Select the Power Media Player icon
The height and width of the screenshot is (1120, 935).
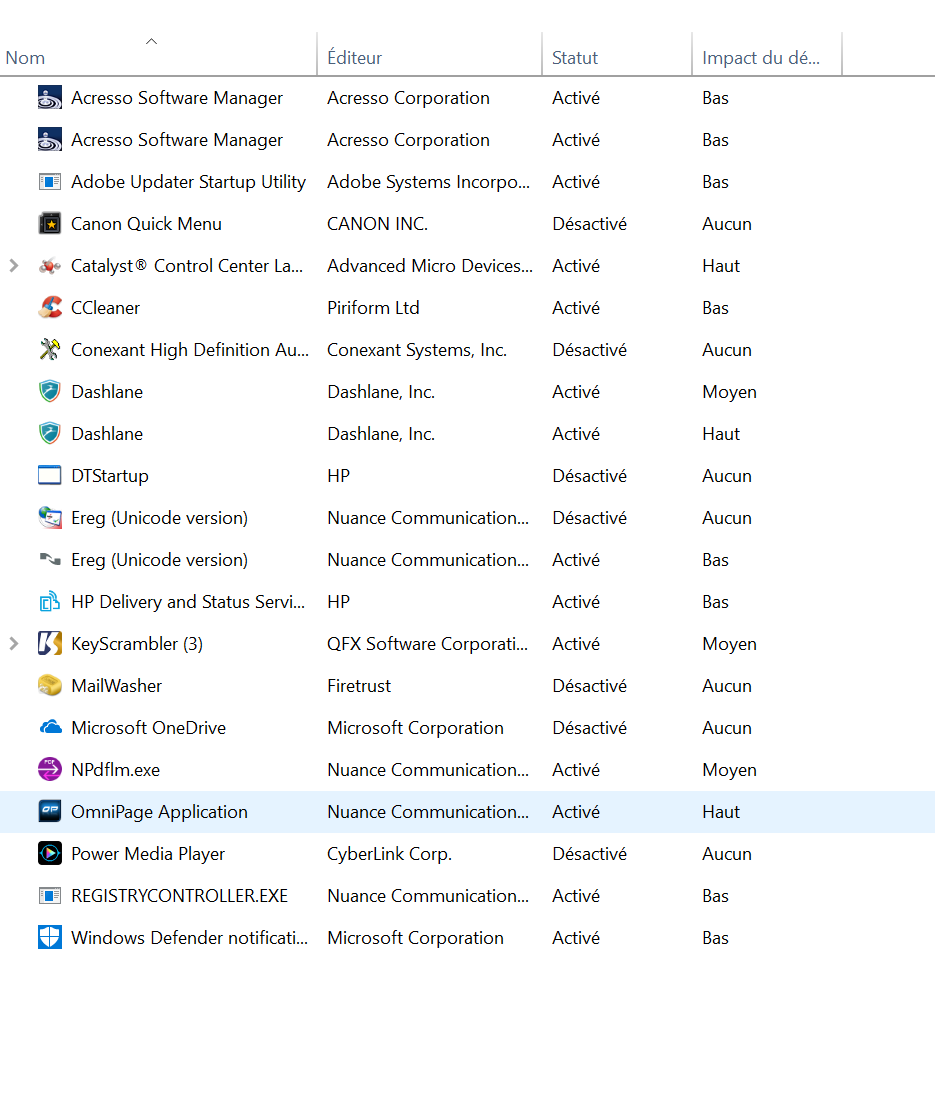49,854
